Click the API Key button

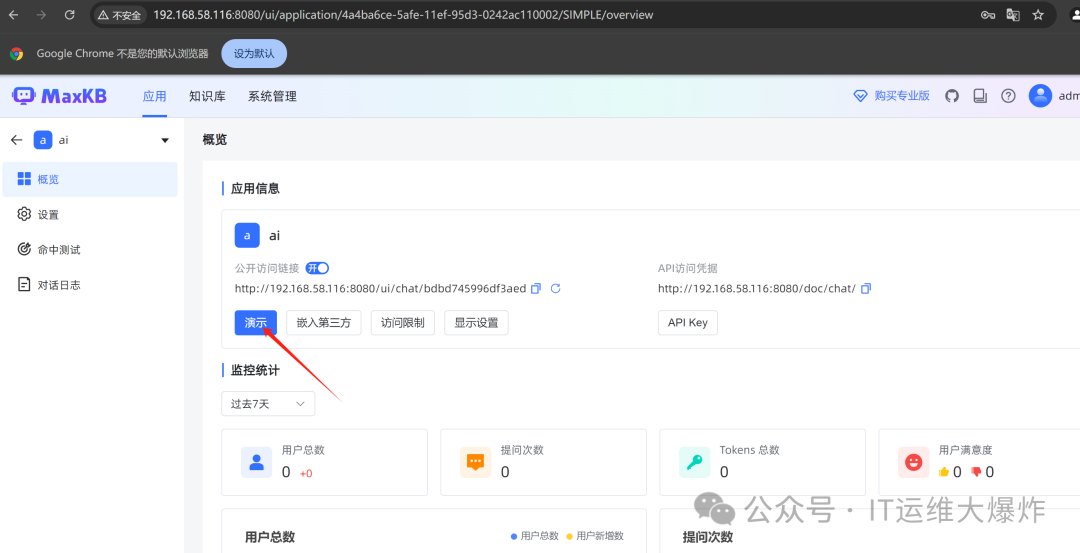coord(688,322)
